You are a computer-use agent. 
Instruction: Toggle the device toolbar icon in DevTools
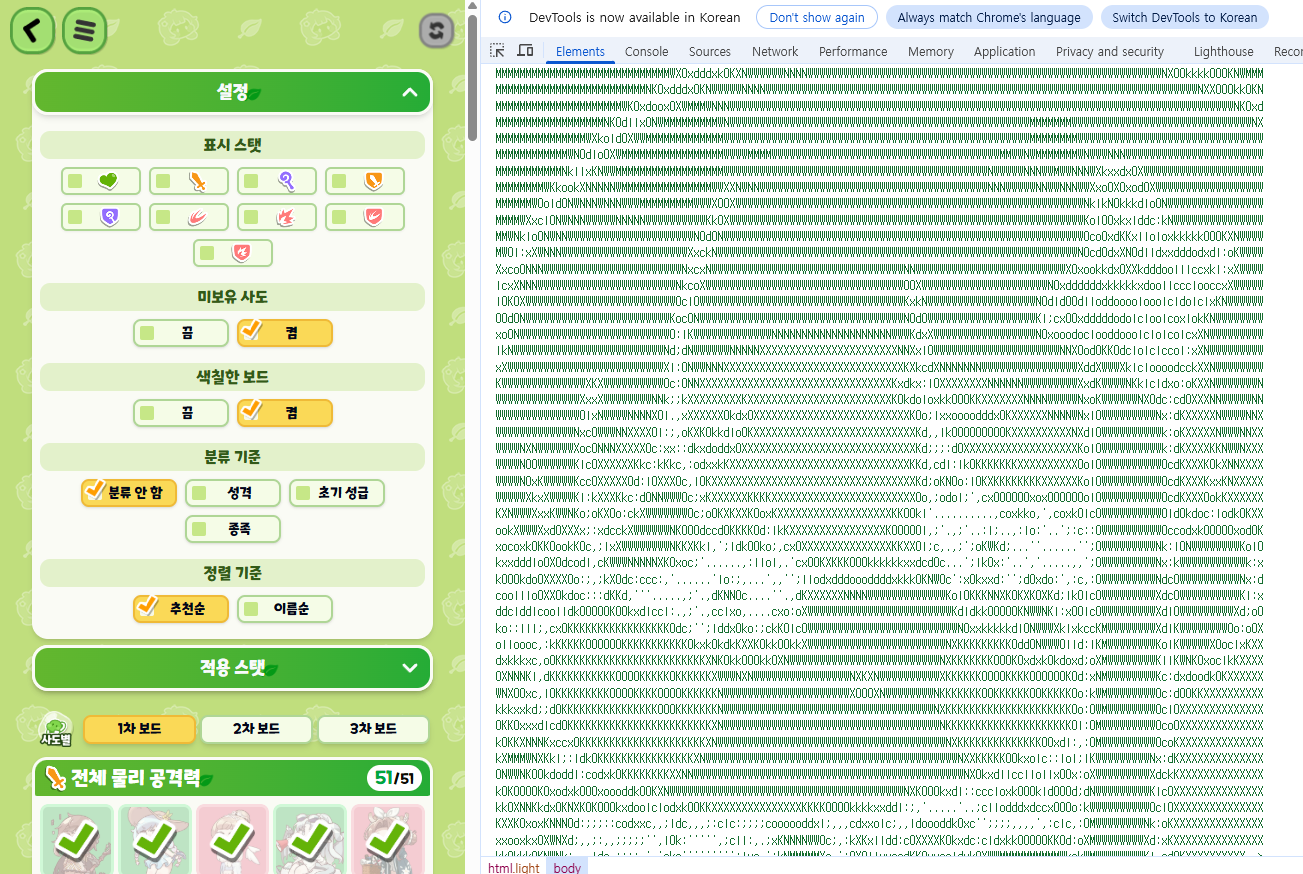tap(525, 51)
